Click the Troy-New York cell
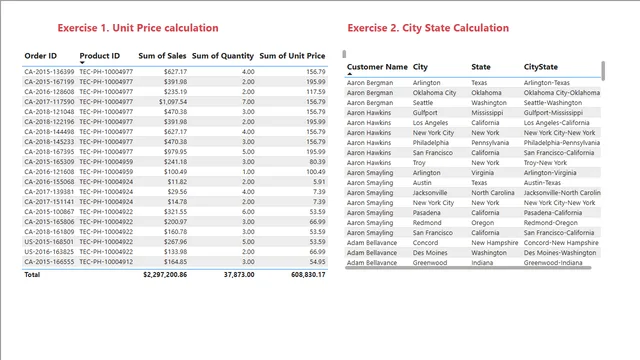This screenshot has height=360, width=640. point(545,163)
